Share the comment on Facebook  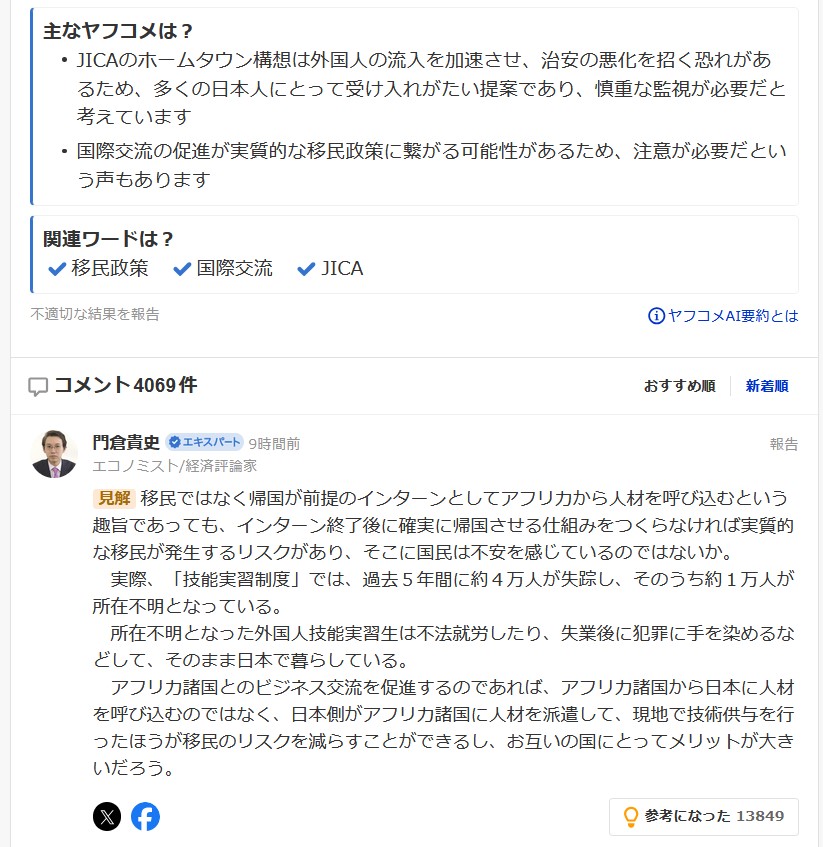tap(145, 816)
